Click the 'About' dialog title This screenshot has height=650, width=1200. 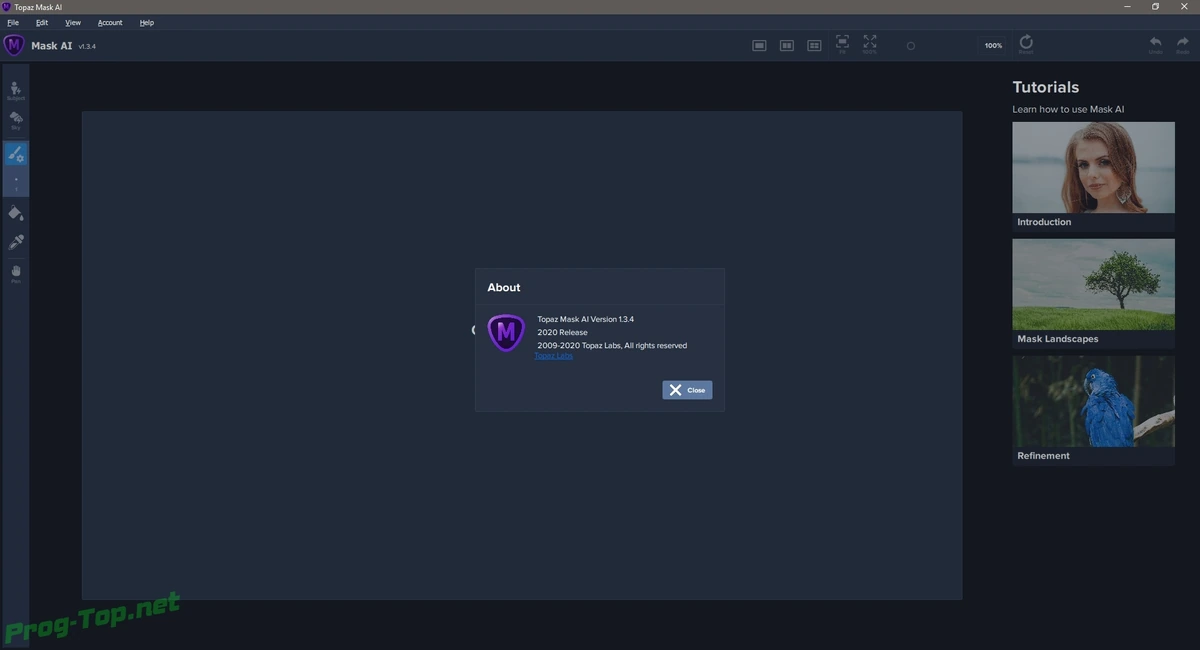click(504, 287)
